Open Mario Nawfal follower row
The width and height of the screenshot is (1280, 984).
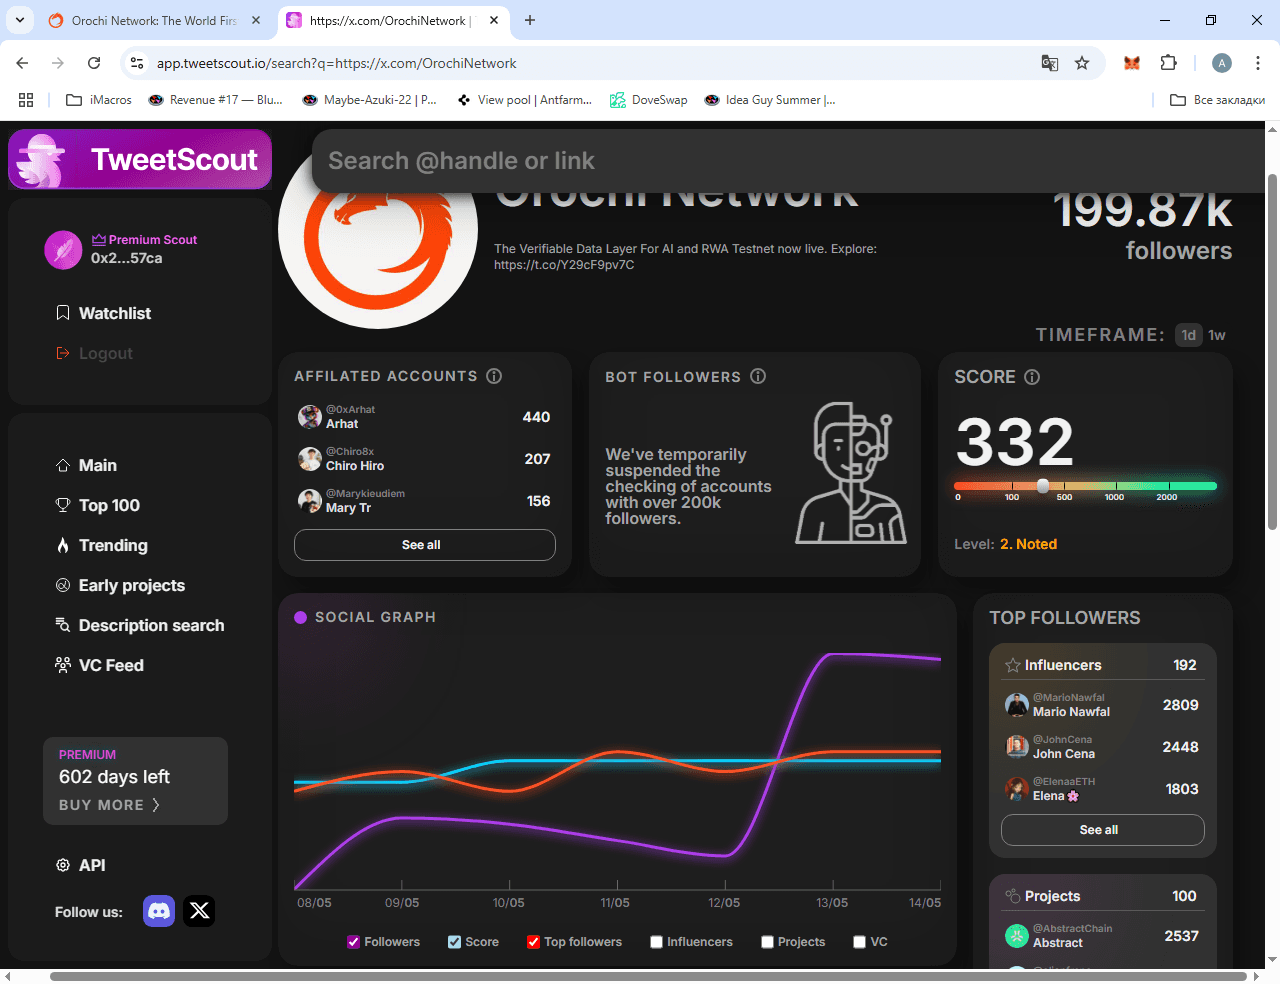click(x=1103, y=705)
